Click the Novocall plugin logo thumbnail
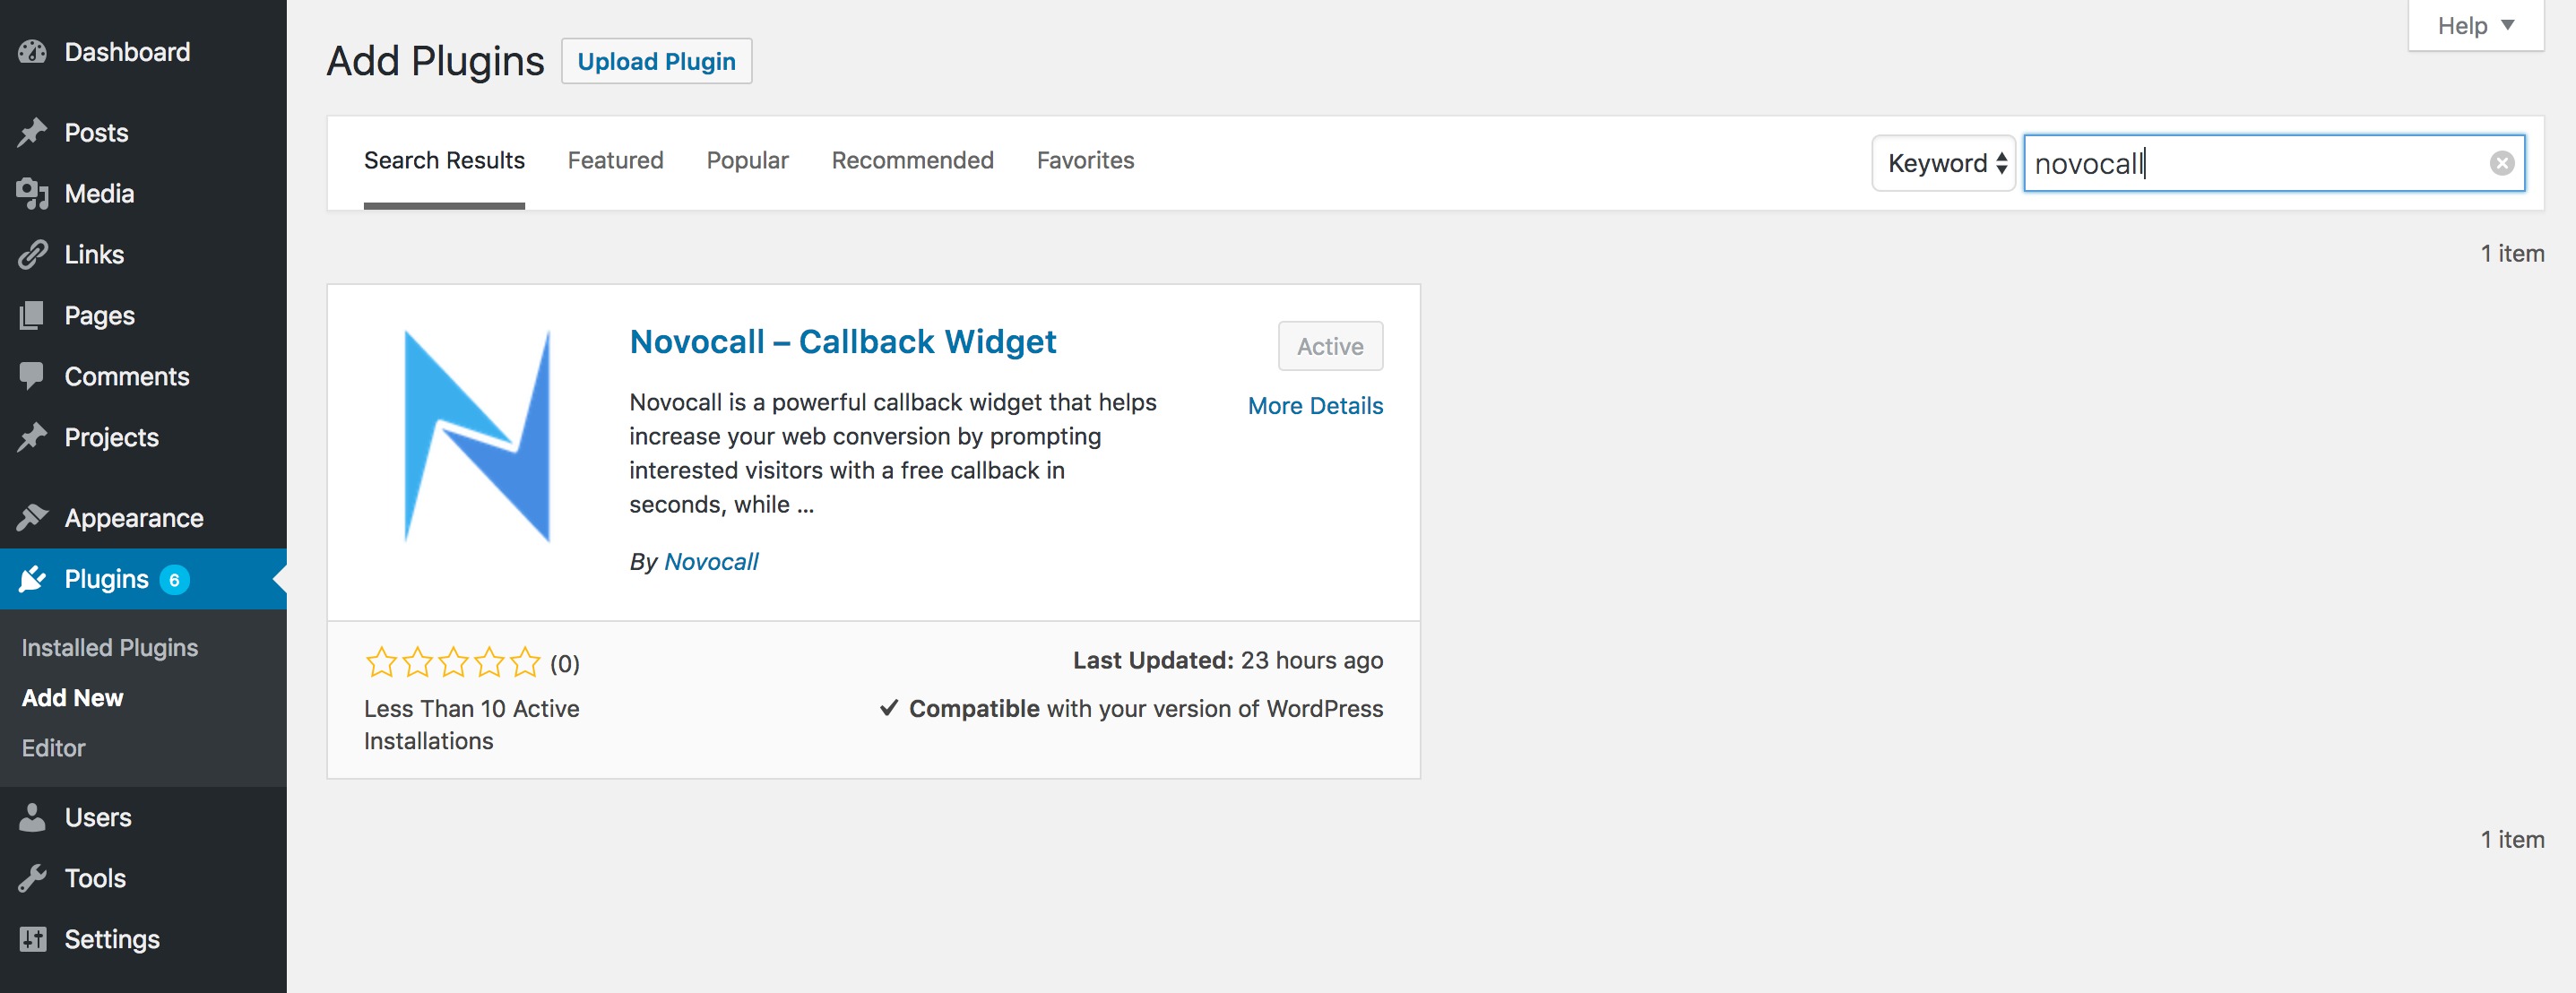The width and height of the screenshot is (2576, 993). click(x=477, y=436)
